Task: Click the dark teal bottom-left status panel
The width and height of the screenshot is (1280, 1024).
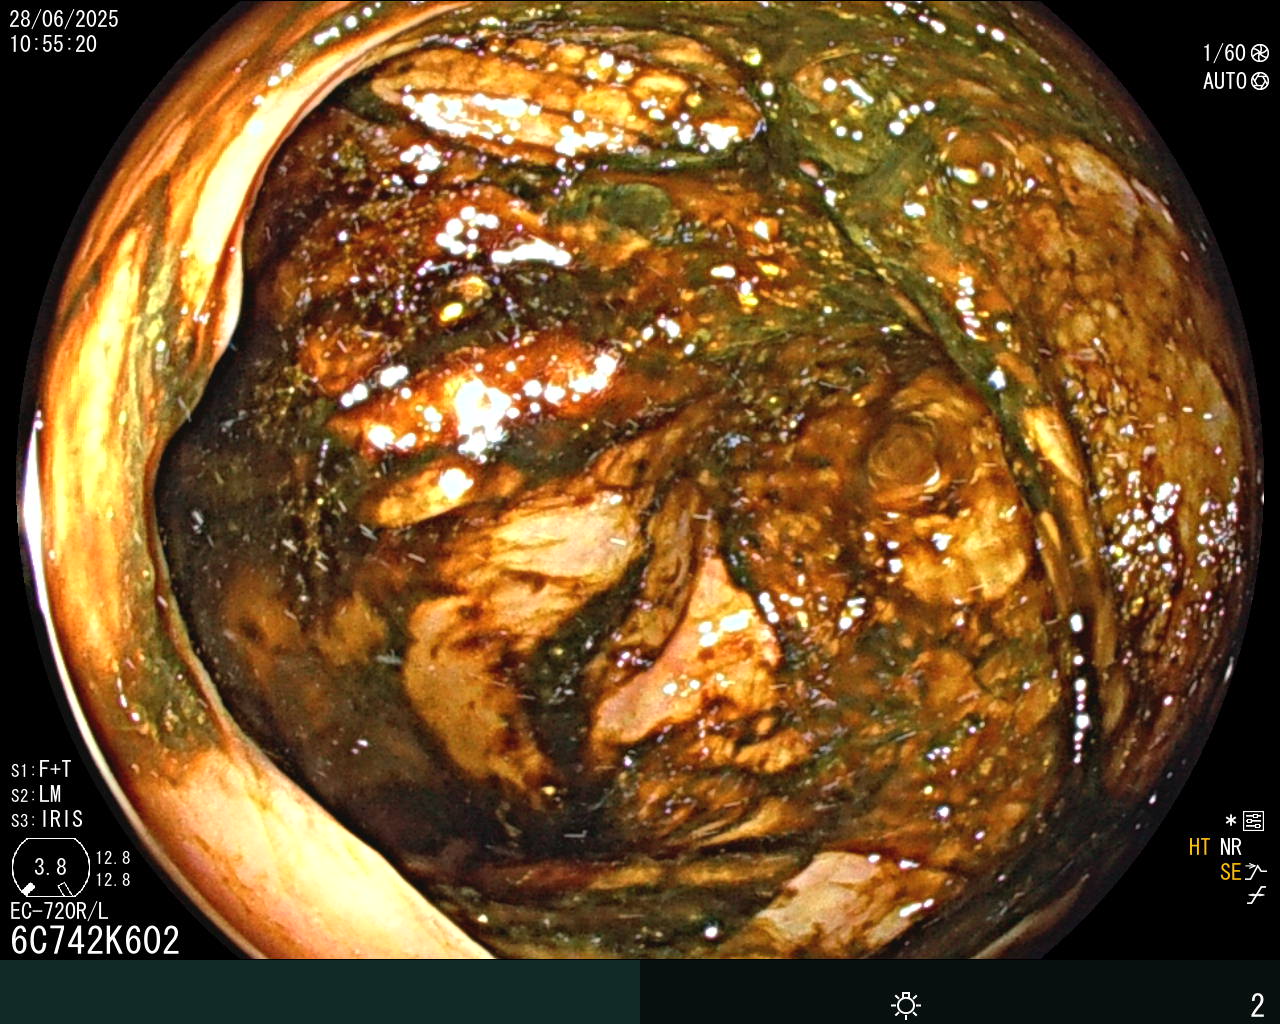Action: coord(320,992)
